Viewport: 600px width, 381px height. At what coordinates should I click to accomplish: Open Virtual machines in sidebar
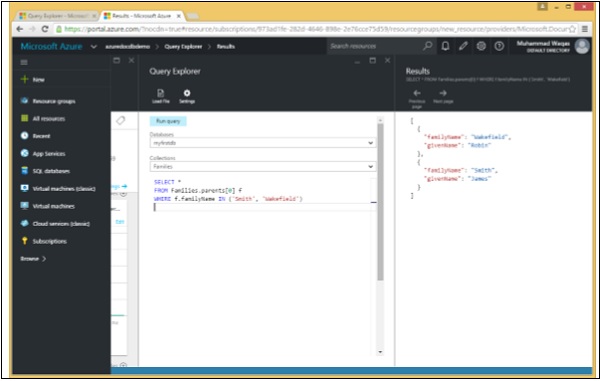tap(54, 206)
